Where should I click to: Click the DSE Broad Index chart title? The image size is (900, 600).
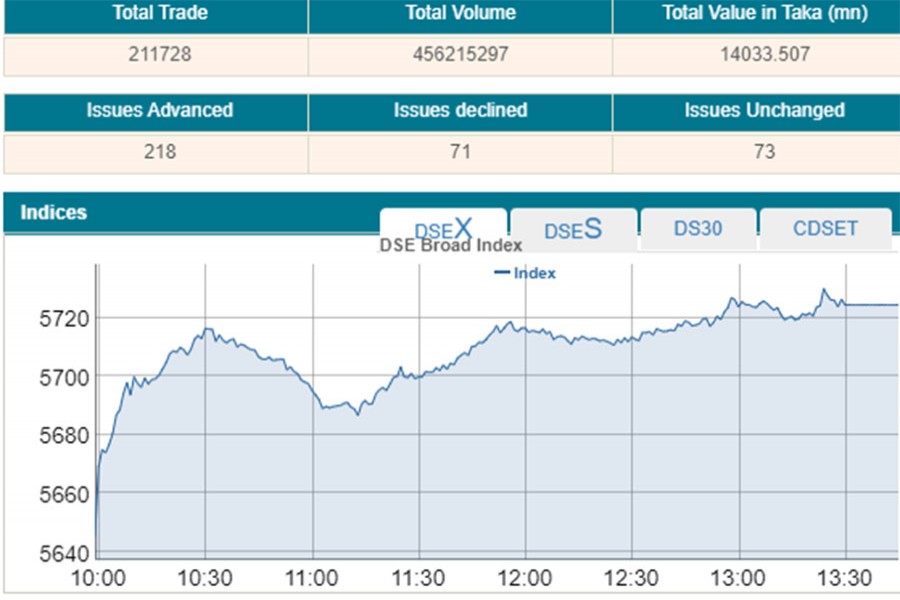(x=450, y=246)
